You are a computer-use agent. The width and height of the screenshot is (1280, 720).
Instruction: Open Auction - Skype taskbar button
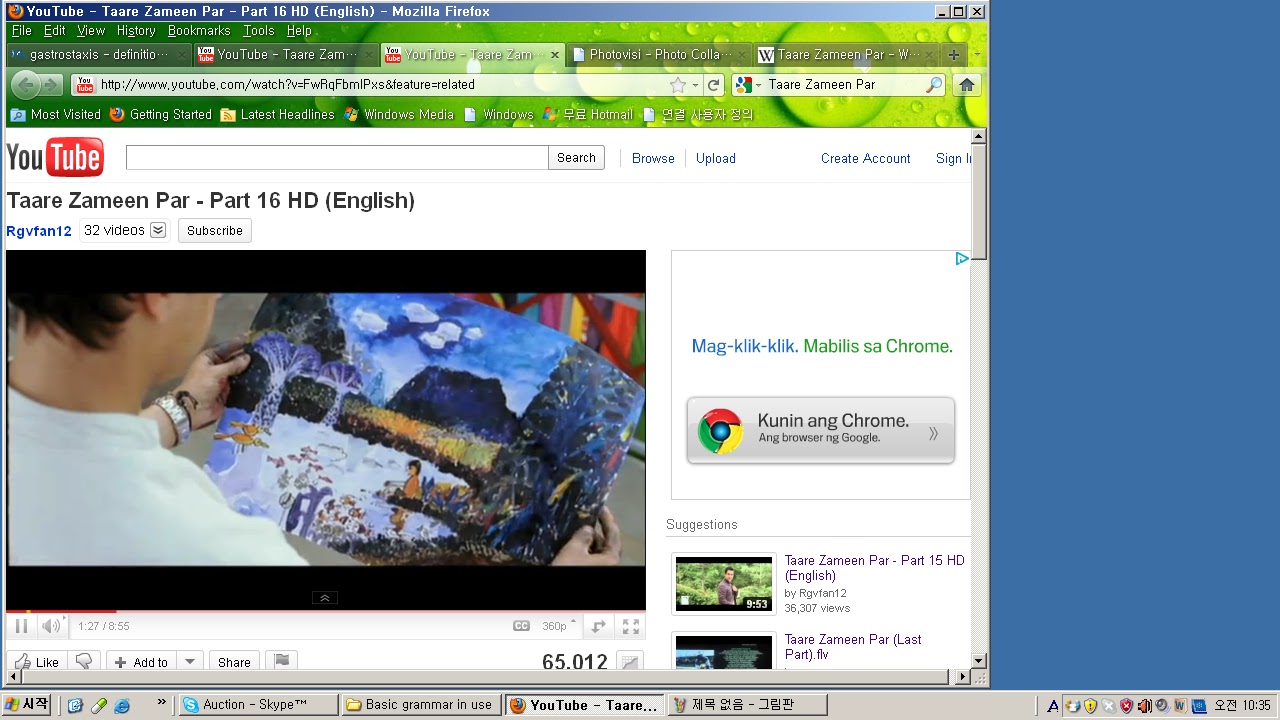259,705
